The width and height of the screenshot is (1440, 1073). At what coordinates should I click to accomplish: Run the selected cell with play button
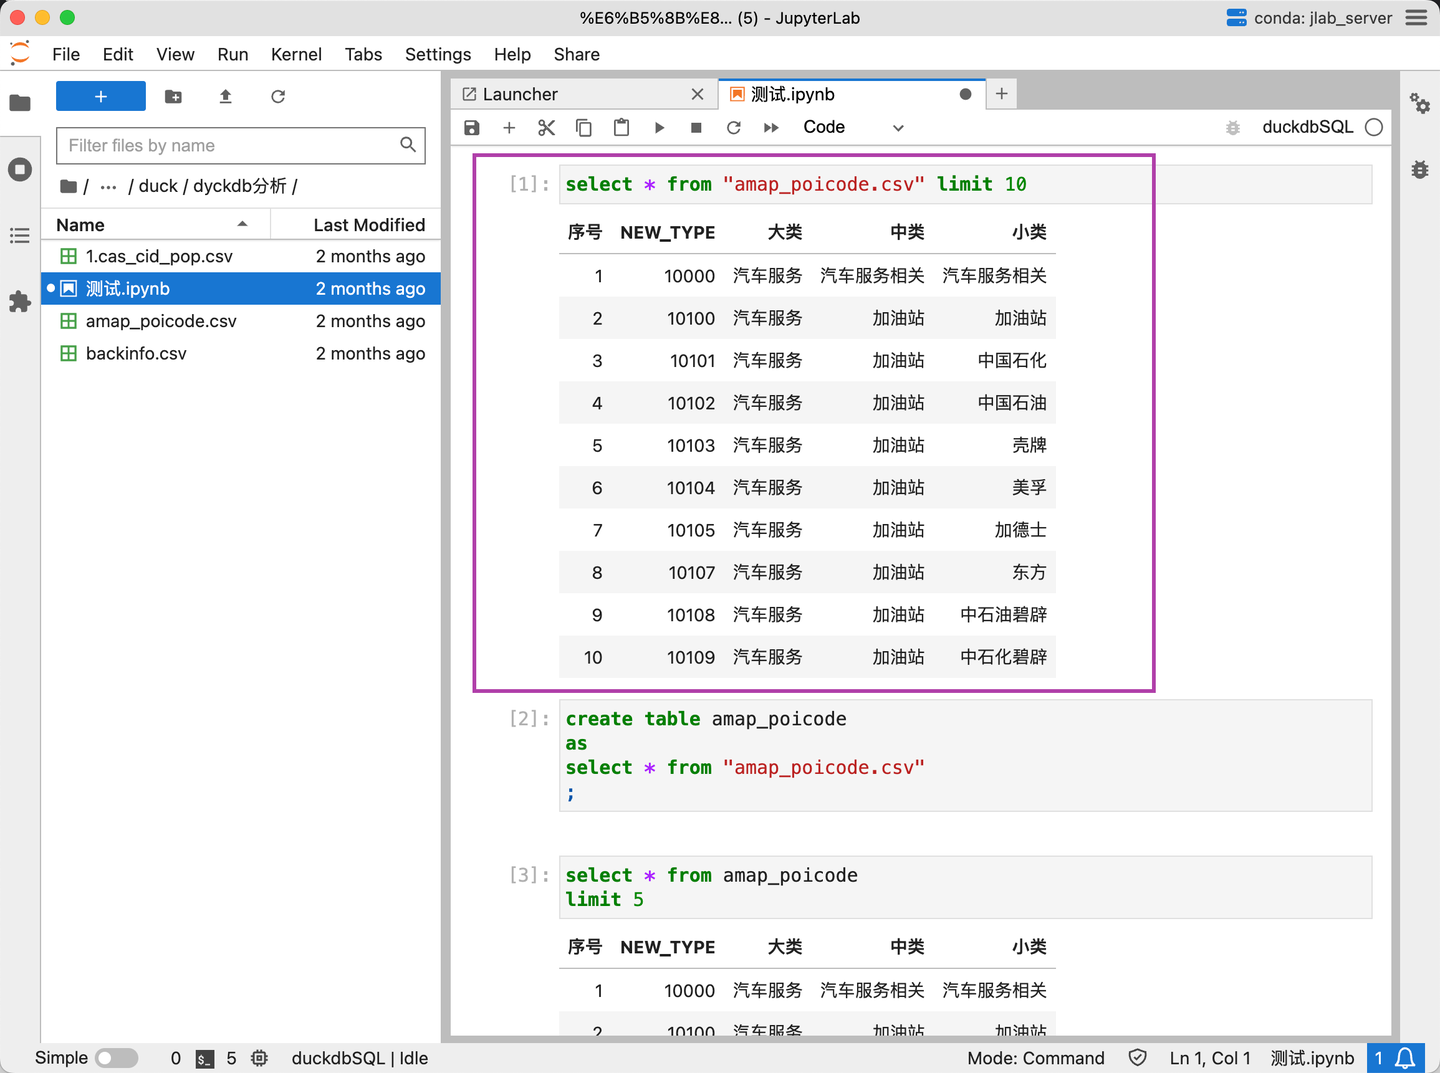click(x=659, y=127)
